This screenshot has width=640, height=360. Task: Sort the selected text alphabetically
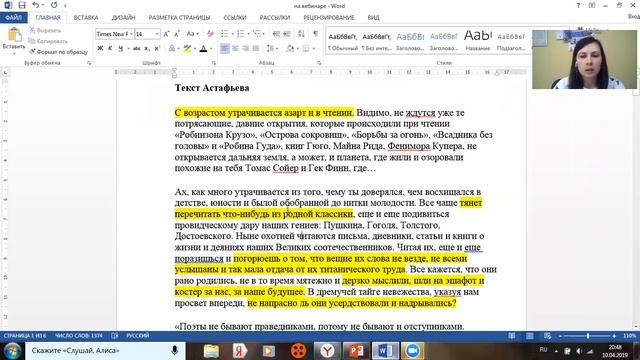[x=301, y=34]
